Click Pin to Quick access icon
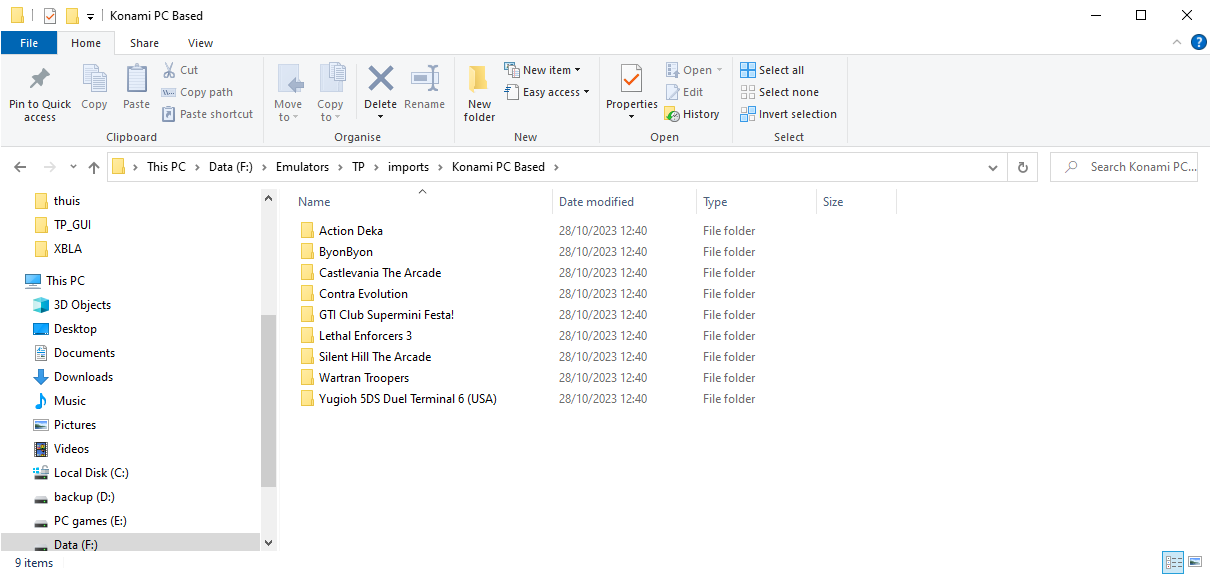 point(40,78)
